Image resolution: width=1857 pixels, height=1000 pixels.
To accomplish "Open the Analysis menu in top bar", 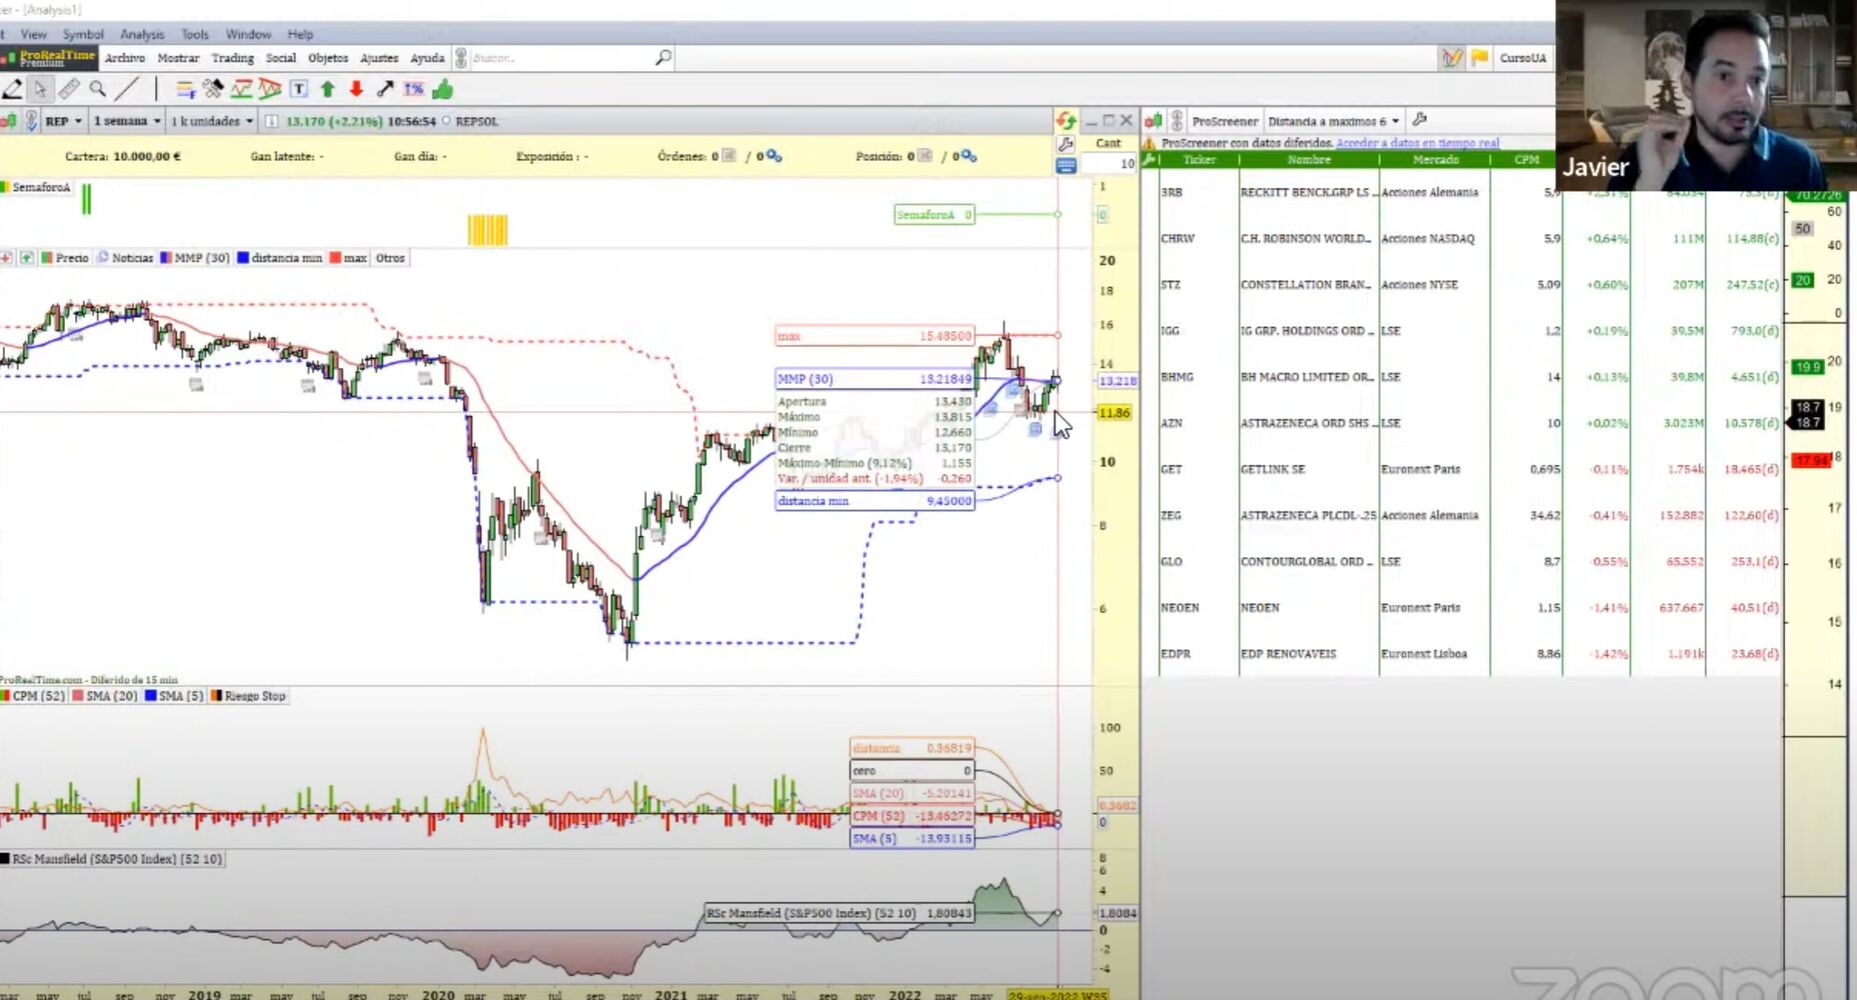I will tap(142, 34).
